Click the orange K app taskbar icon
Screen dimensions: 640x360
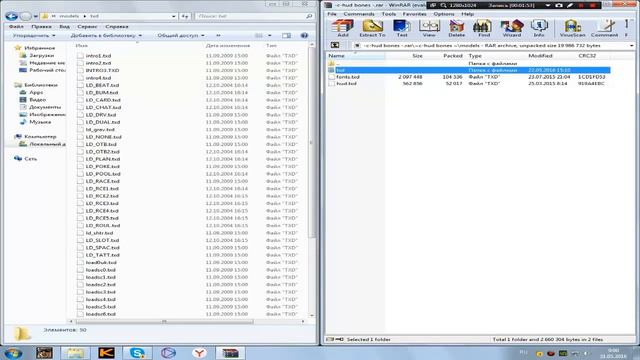click(106, 353)
